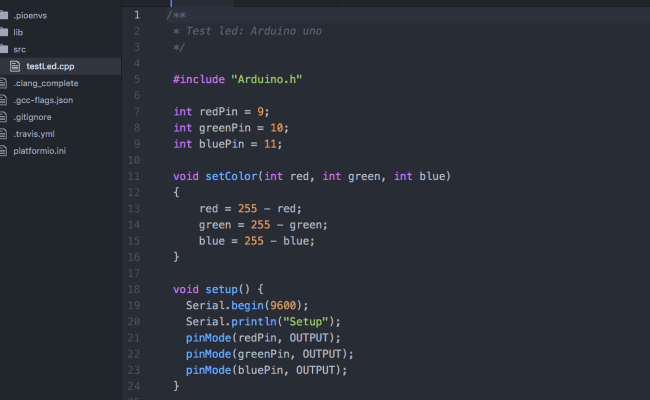Click pinMode(greenPin, OUTPUT) line
This screenshot has height=400, width=650.
coord(269,354)
